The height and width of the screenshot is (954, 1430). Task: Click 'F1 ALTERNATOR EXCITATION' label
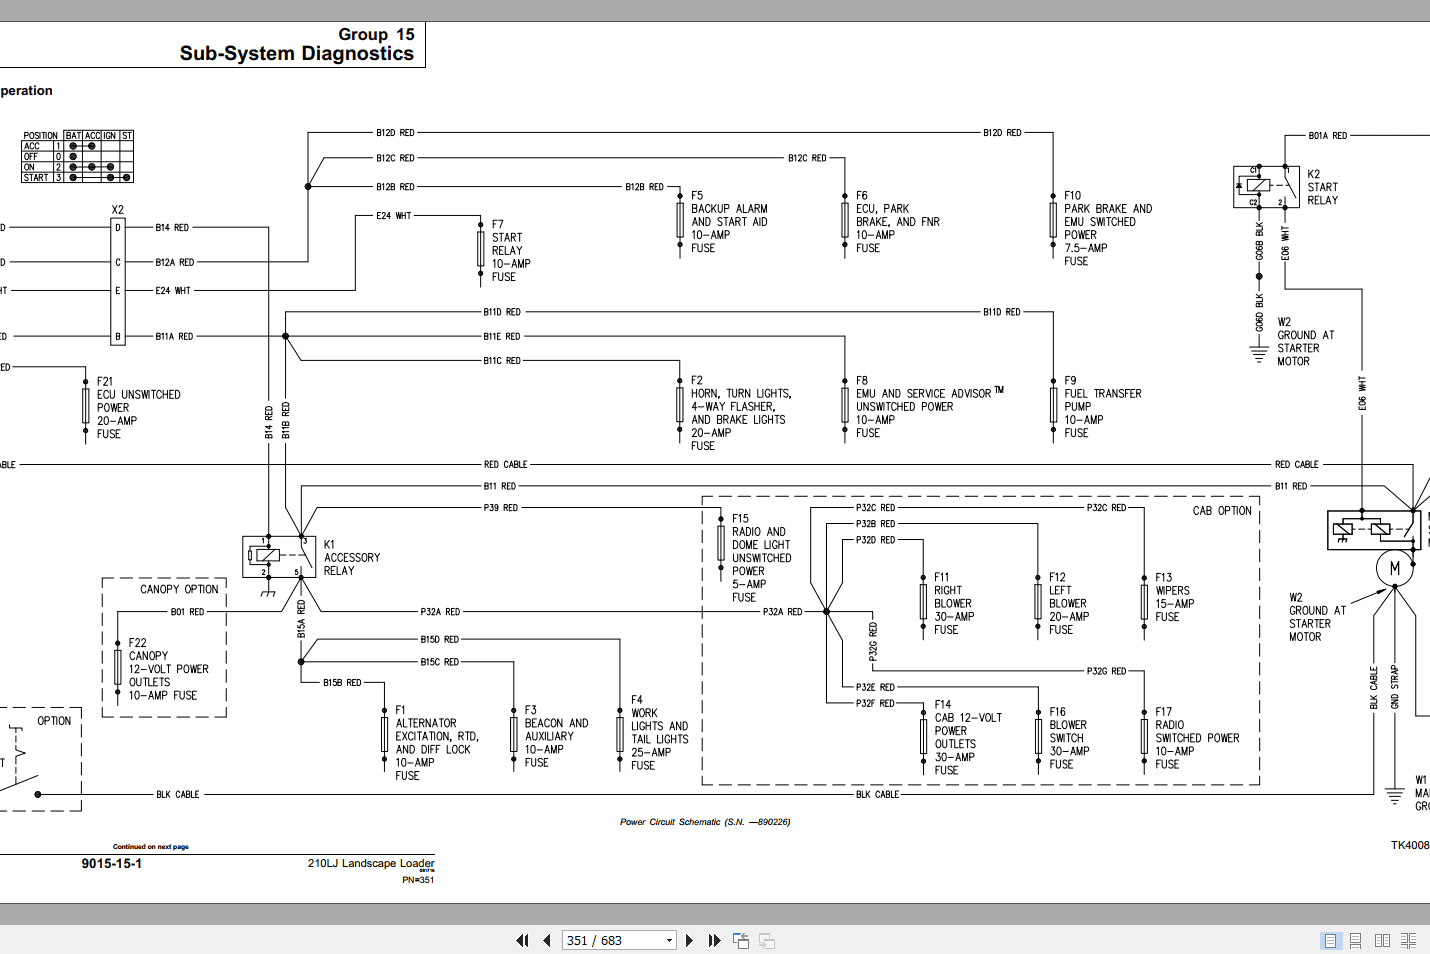pyautogui.click(x=437, y=743)
